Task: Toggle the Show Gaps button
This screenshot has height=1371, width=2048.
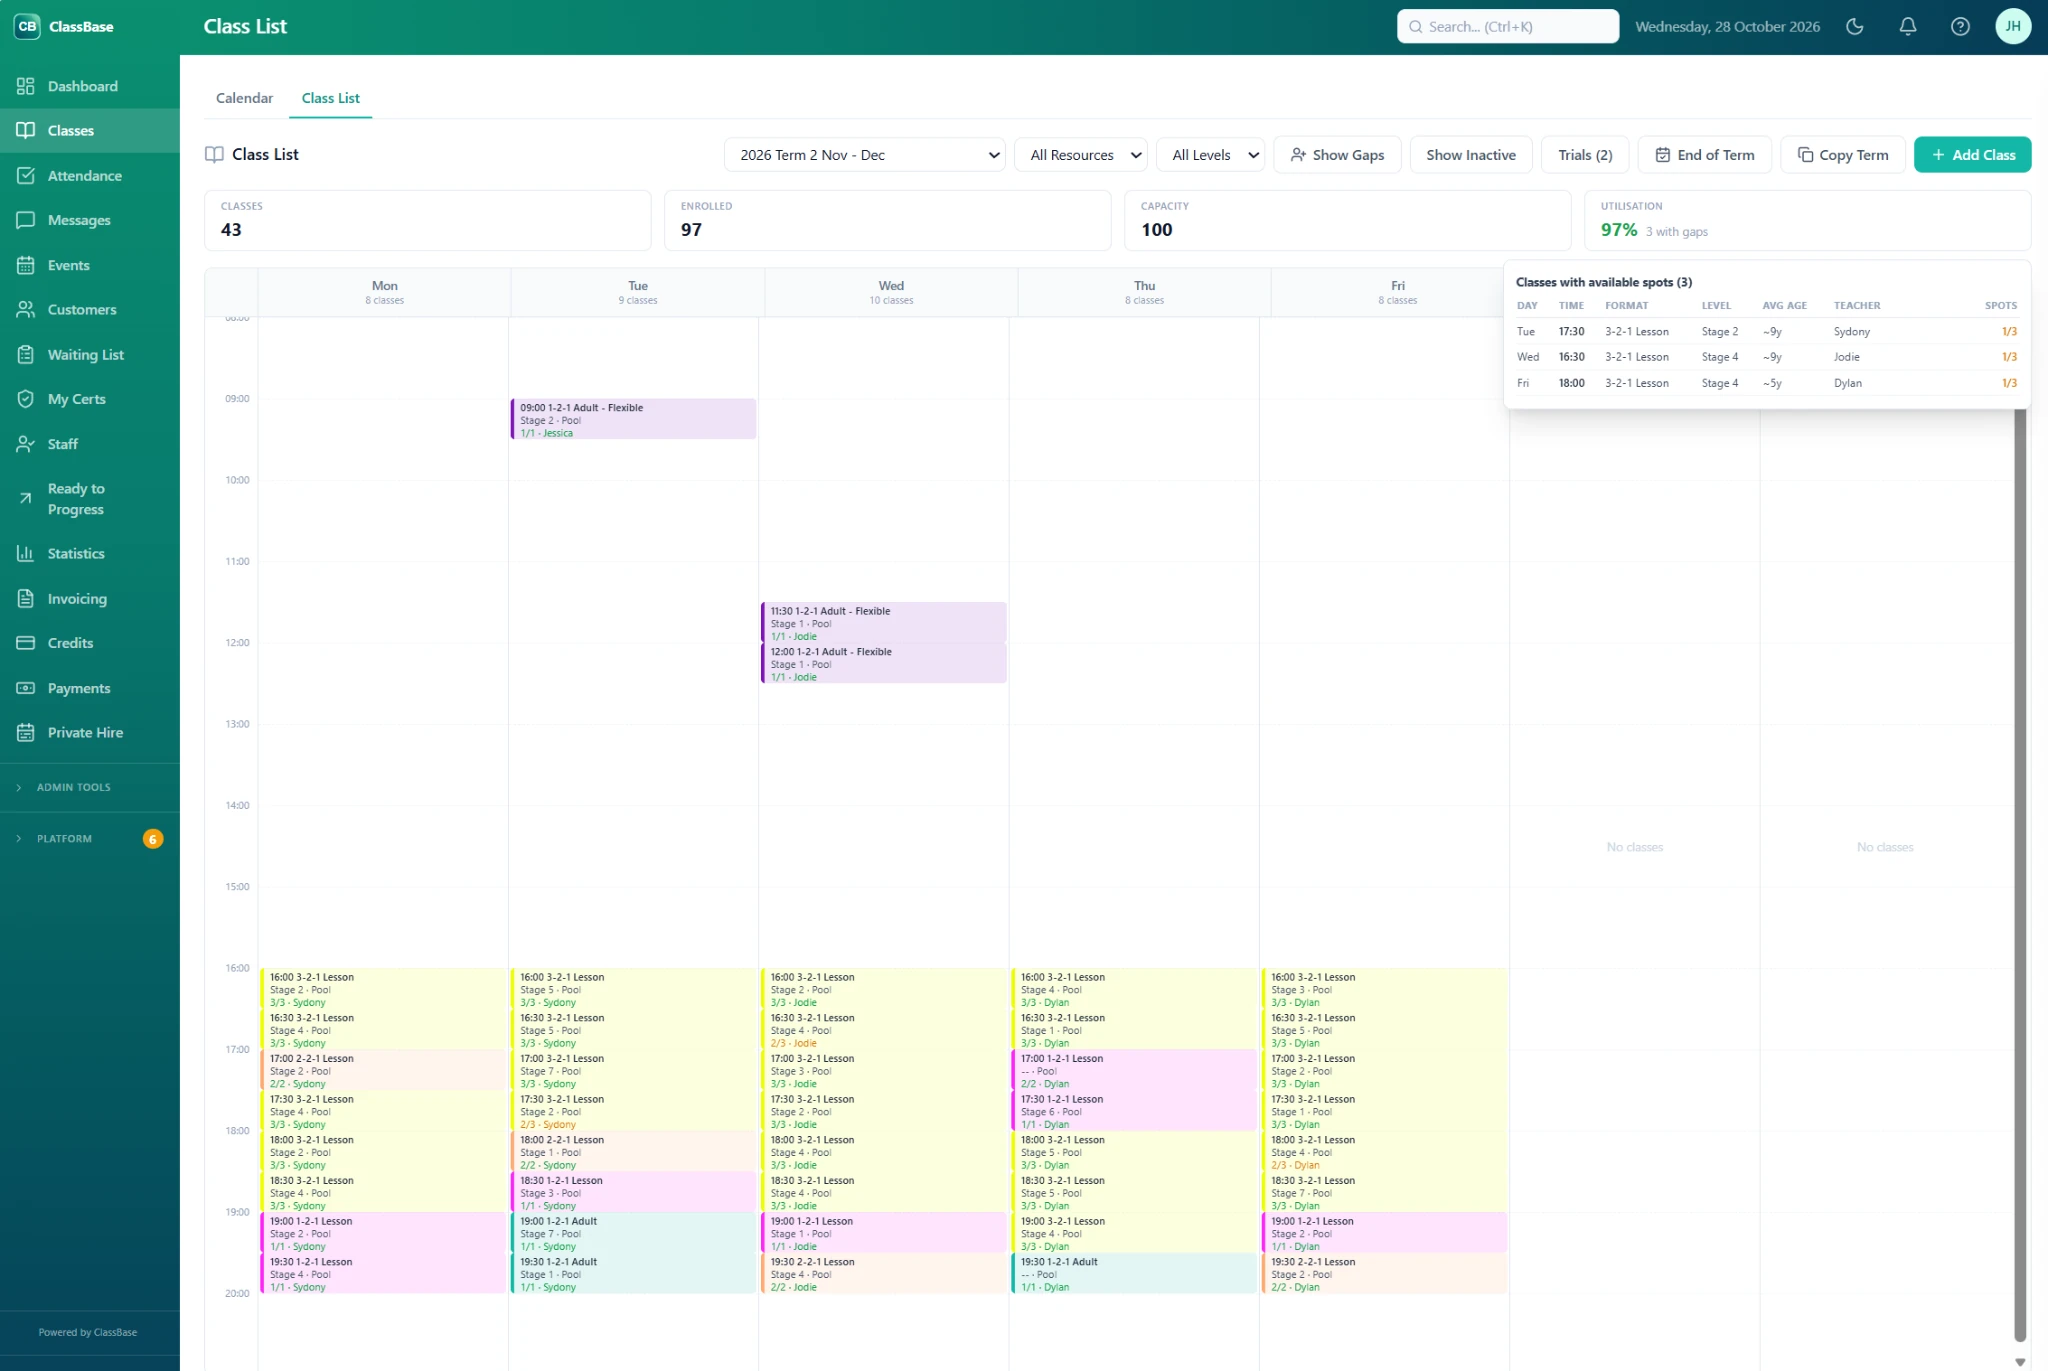Action: click(1337, 155)
